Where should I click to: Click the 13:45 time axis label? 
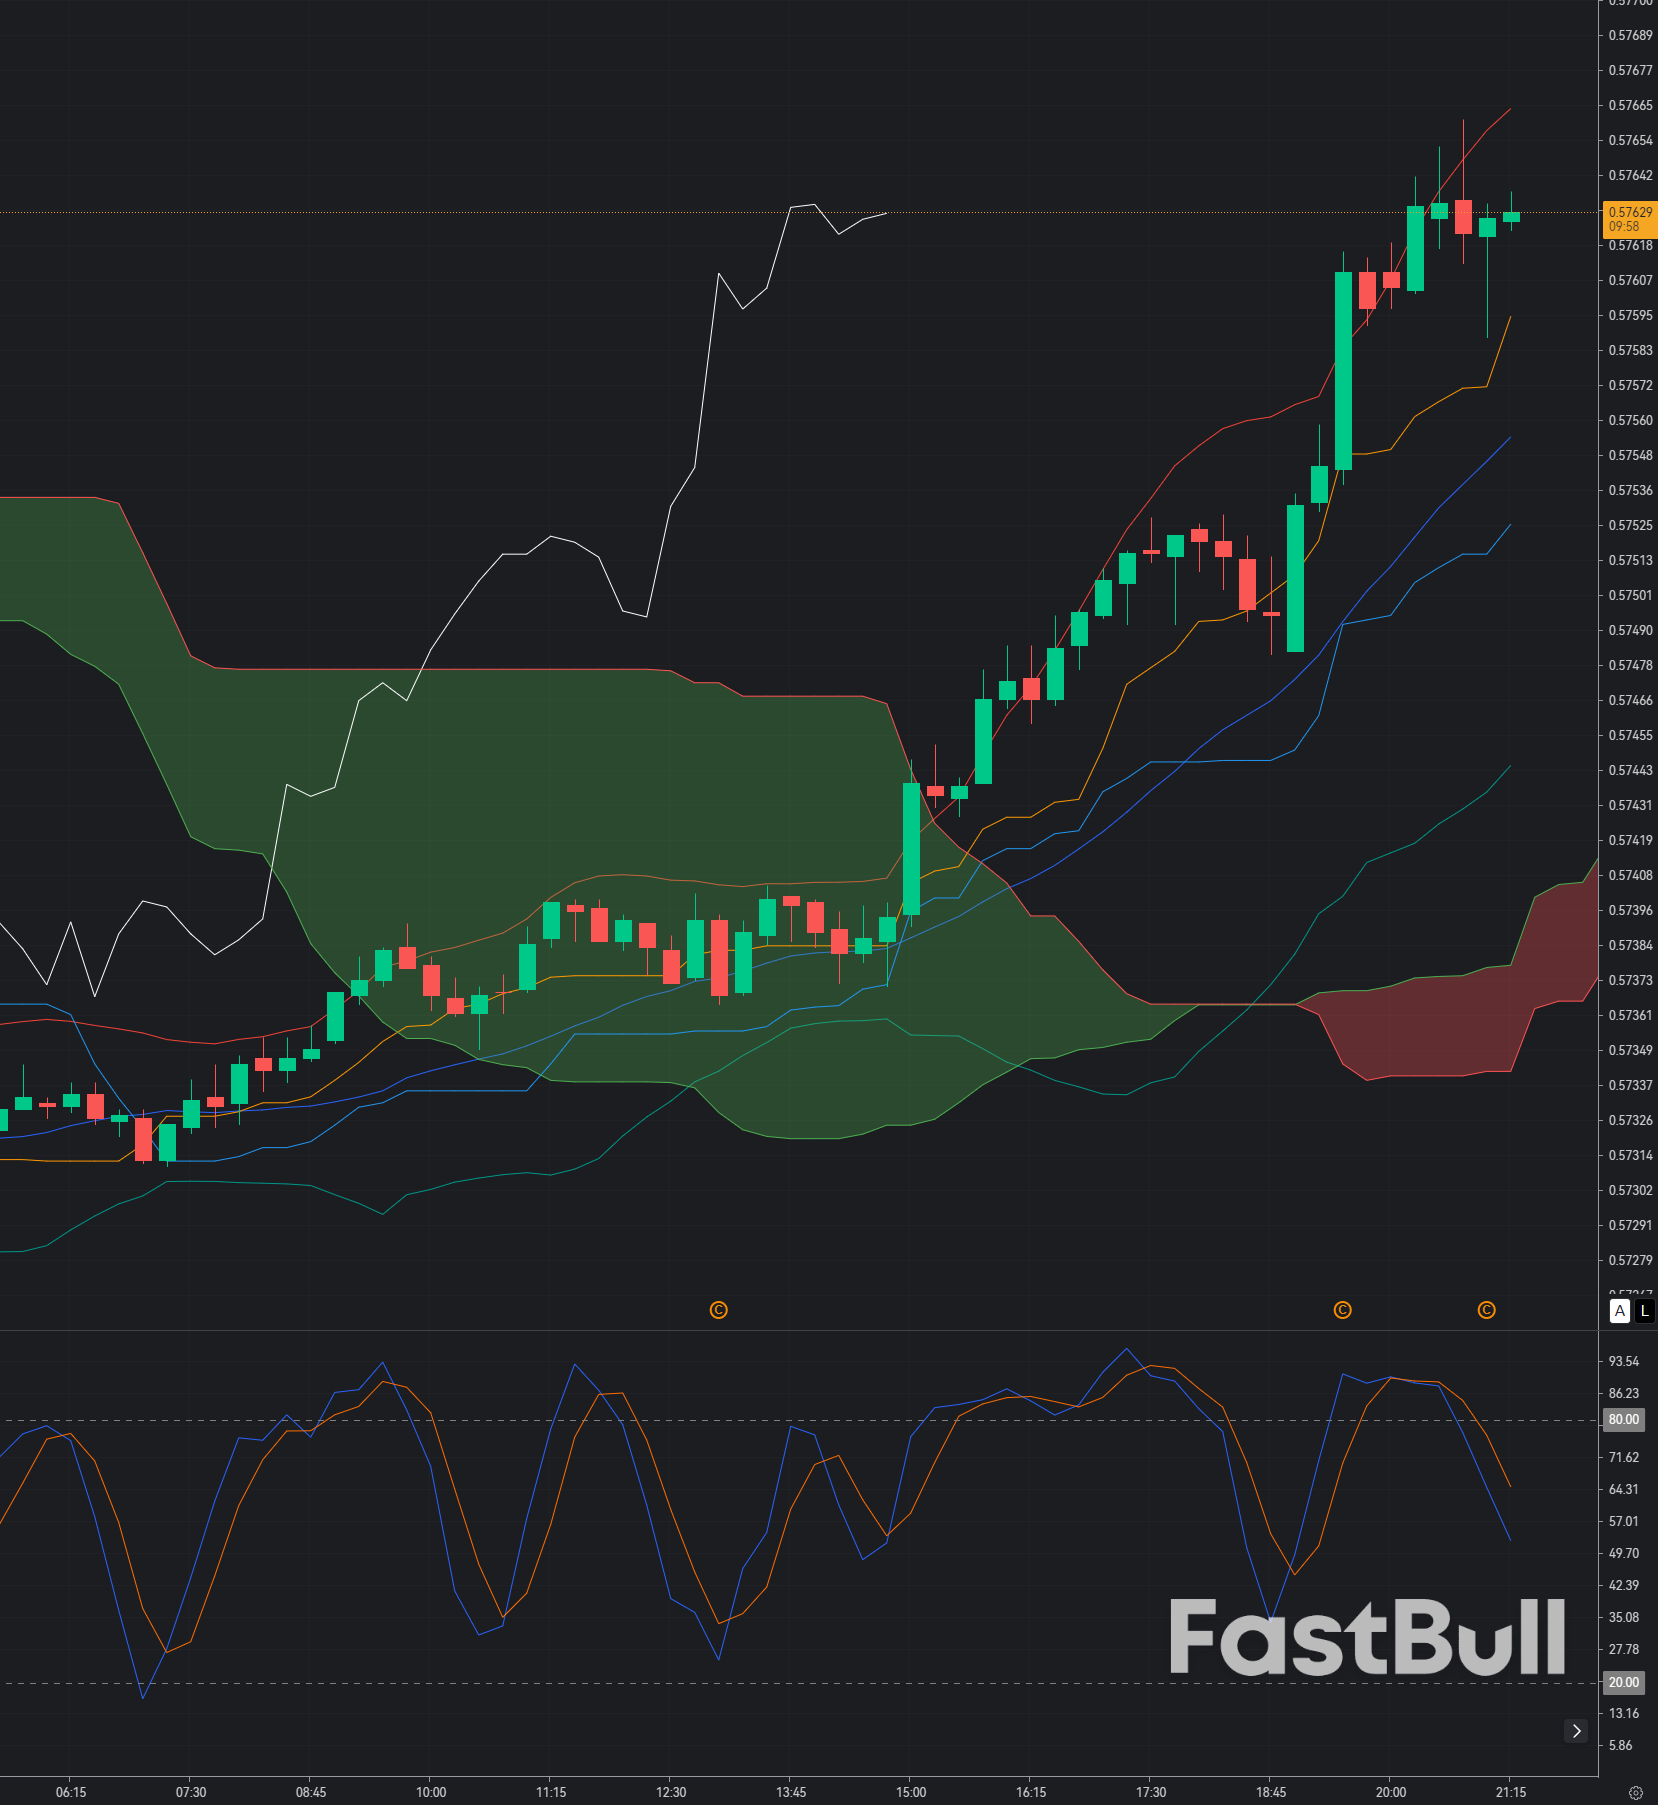click(x=791, y=1792)
